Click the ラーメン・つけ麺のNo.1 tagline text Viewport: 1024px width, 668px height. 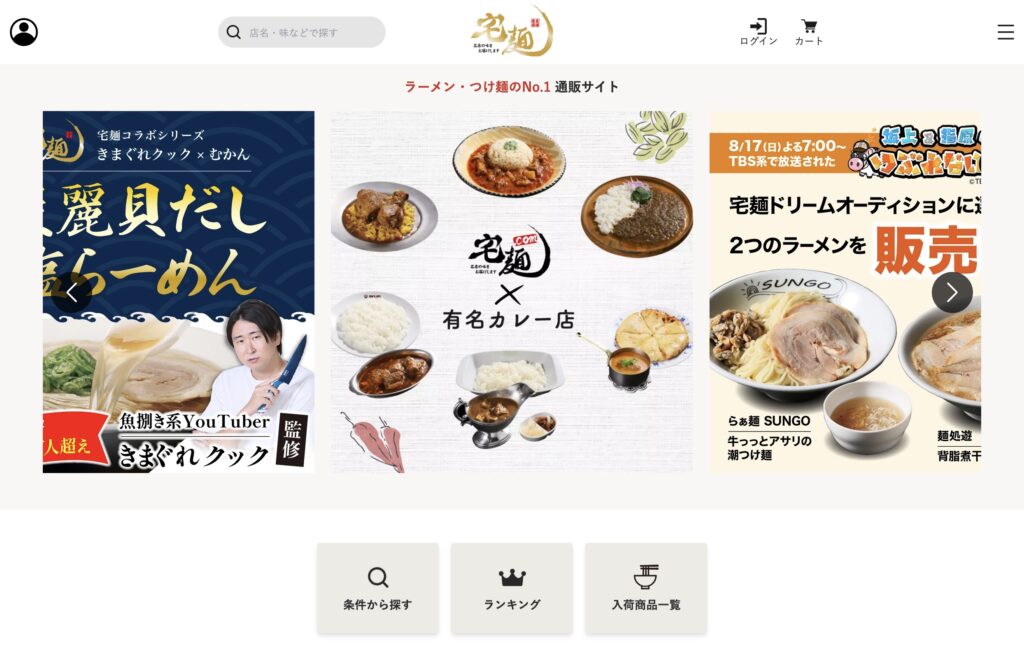(477, 87)
